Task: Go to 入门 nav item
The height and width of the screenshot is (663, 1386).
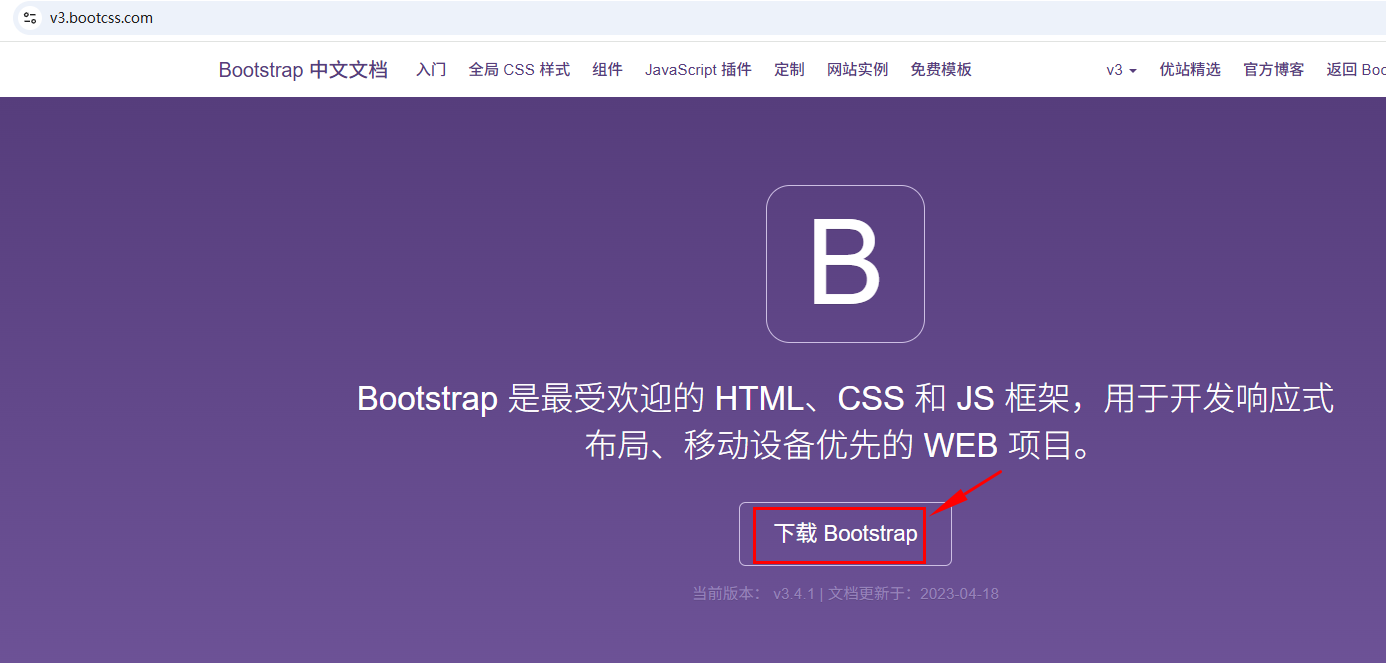Action: (431, 70)
